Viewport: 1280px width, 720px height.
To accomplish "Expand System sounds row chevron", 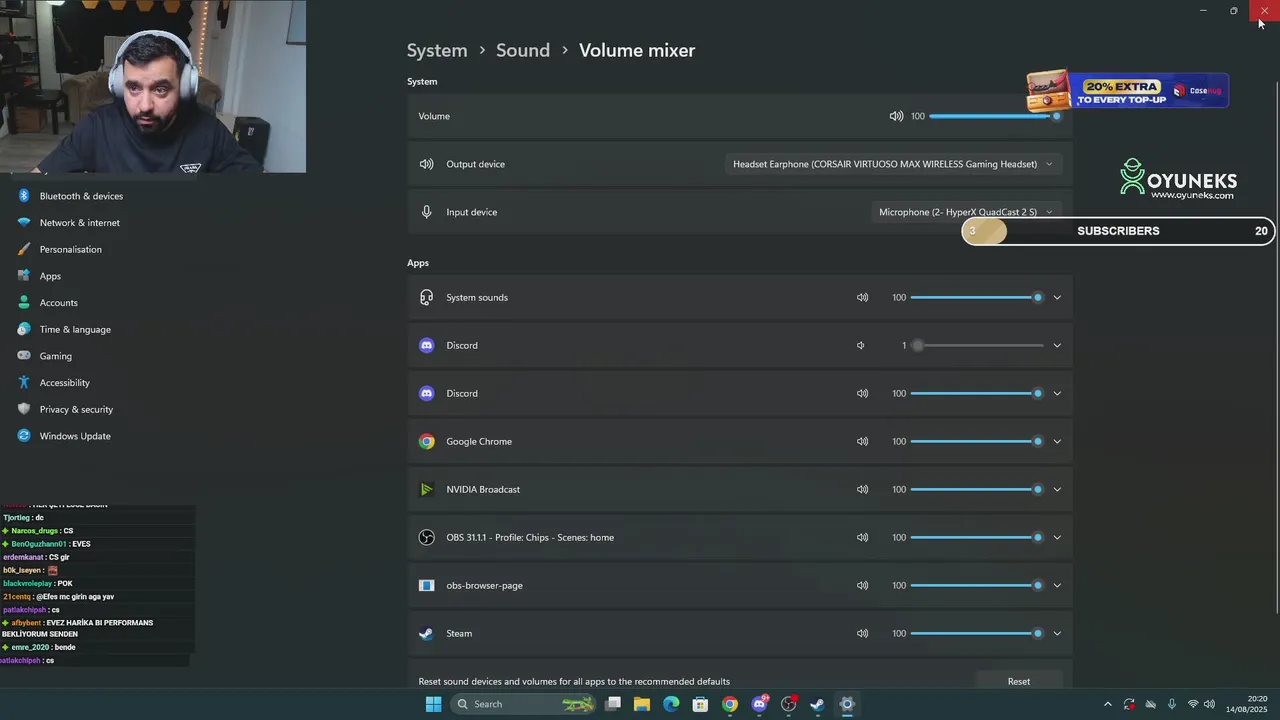I will 1057,297.
